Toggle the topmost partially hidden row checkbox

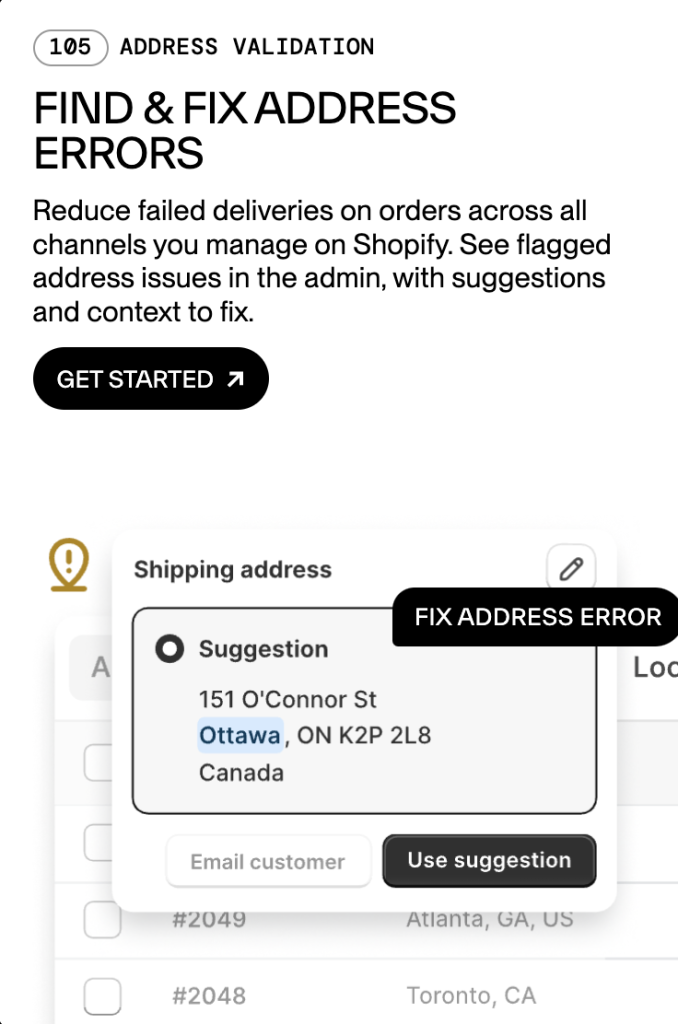click(99, 762)
